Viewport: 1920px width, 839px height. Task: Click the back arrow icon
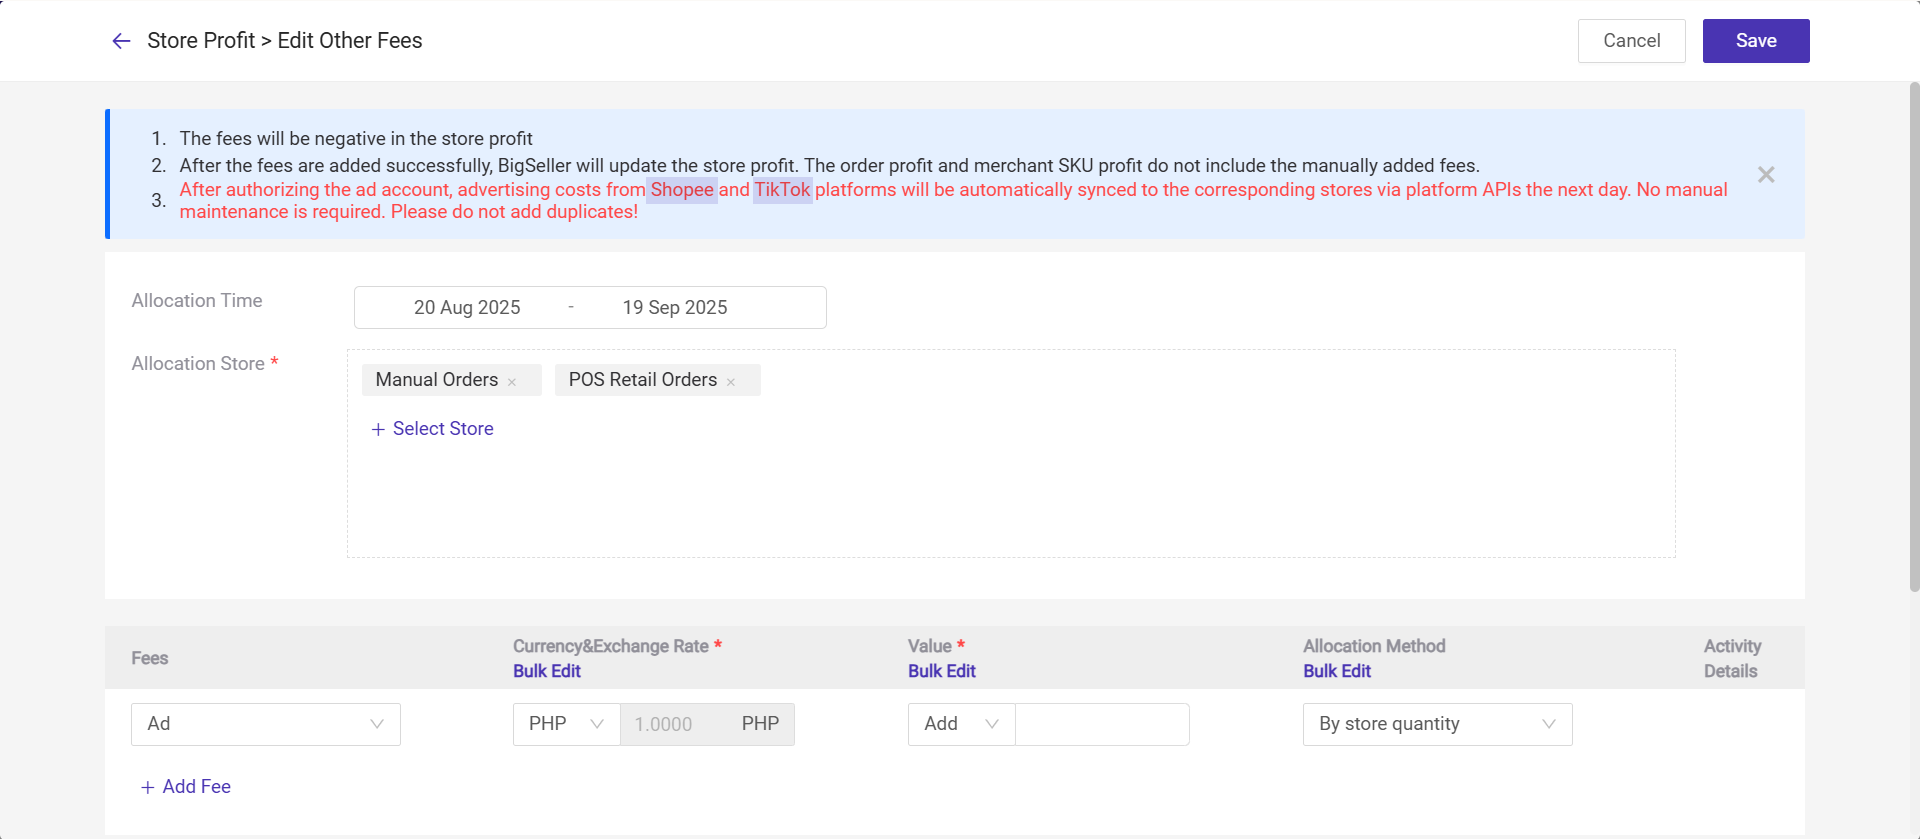(x=121, y=41)
